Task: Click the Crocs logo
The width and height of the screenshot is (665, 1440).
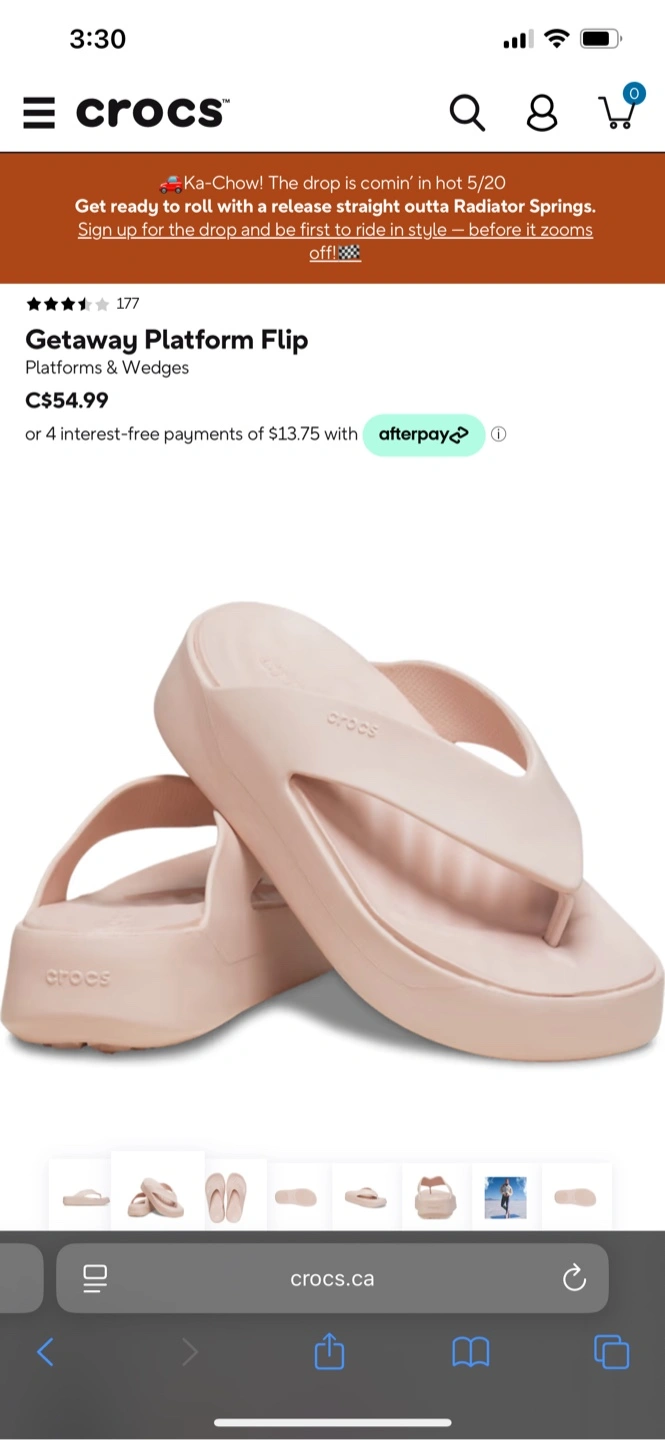Action: 152,113
